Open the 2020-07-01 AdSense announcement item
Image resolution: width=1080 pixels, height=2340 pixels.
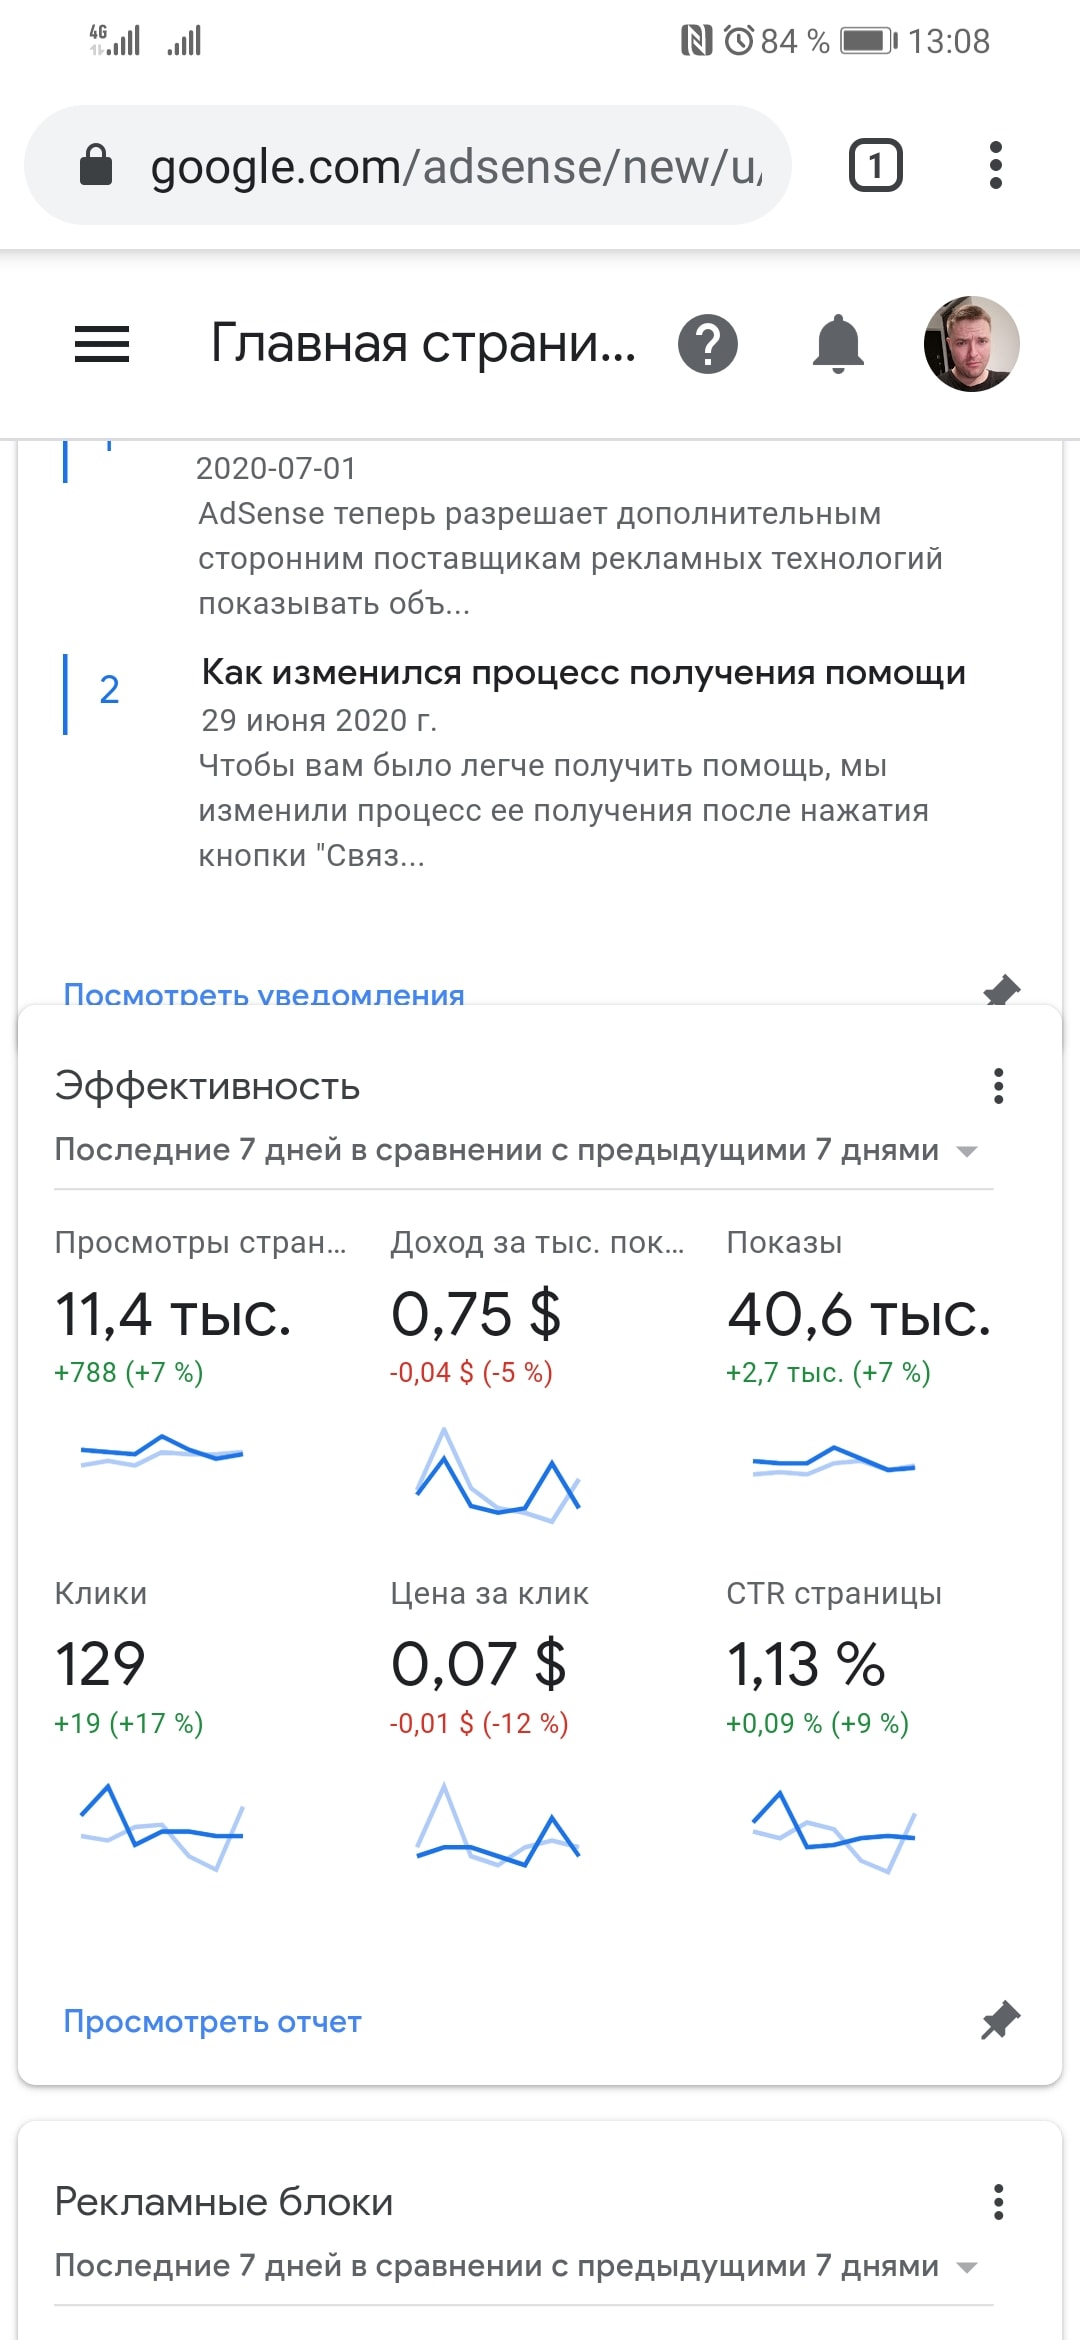(x=570, y=536)
